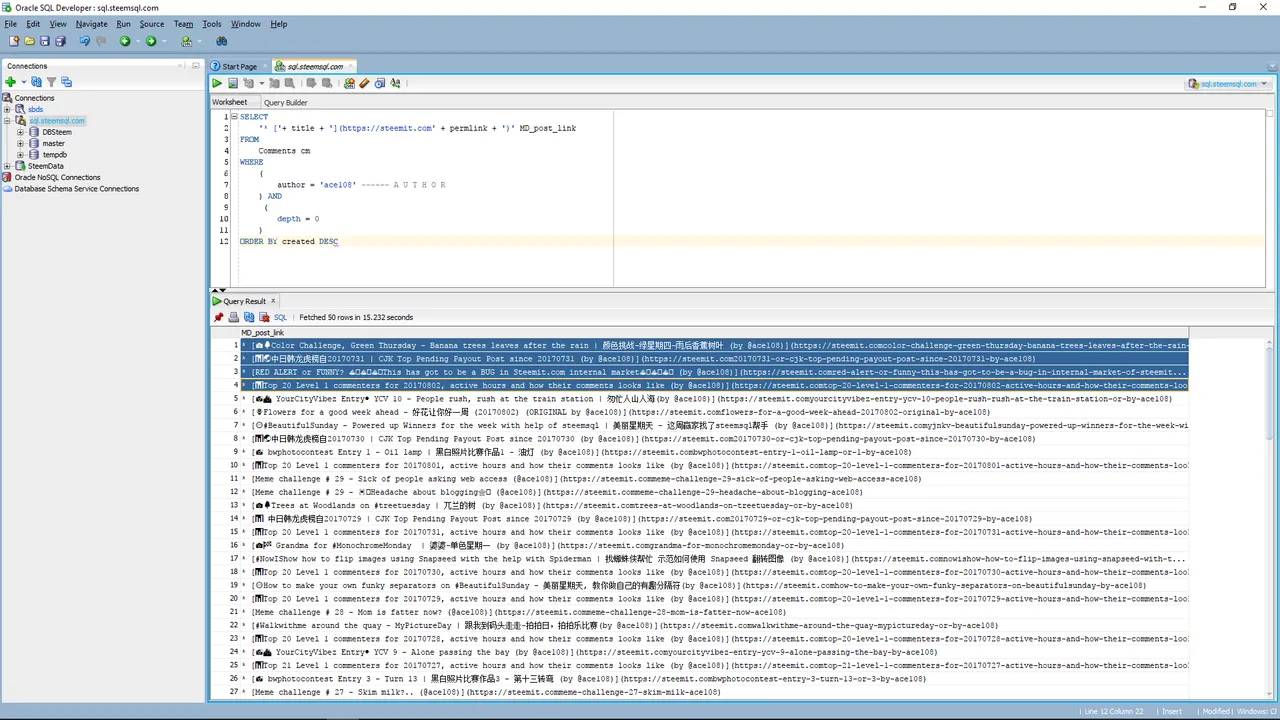Click the MD_post_link column header
This screenshot has width=1280, height=720.
click(263, 333)
